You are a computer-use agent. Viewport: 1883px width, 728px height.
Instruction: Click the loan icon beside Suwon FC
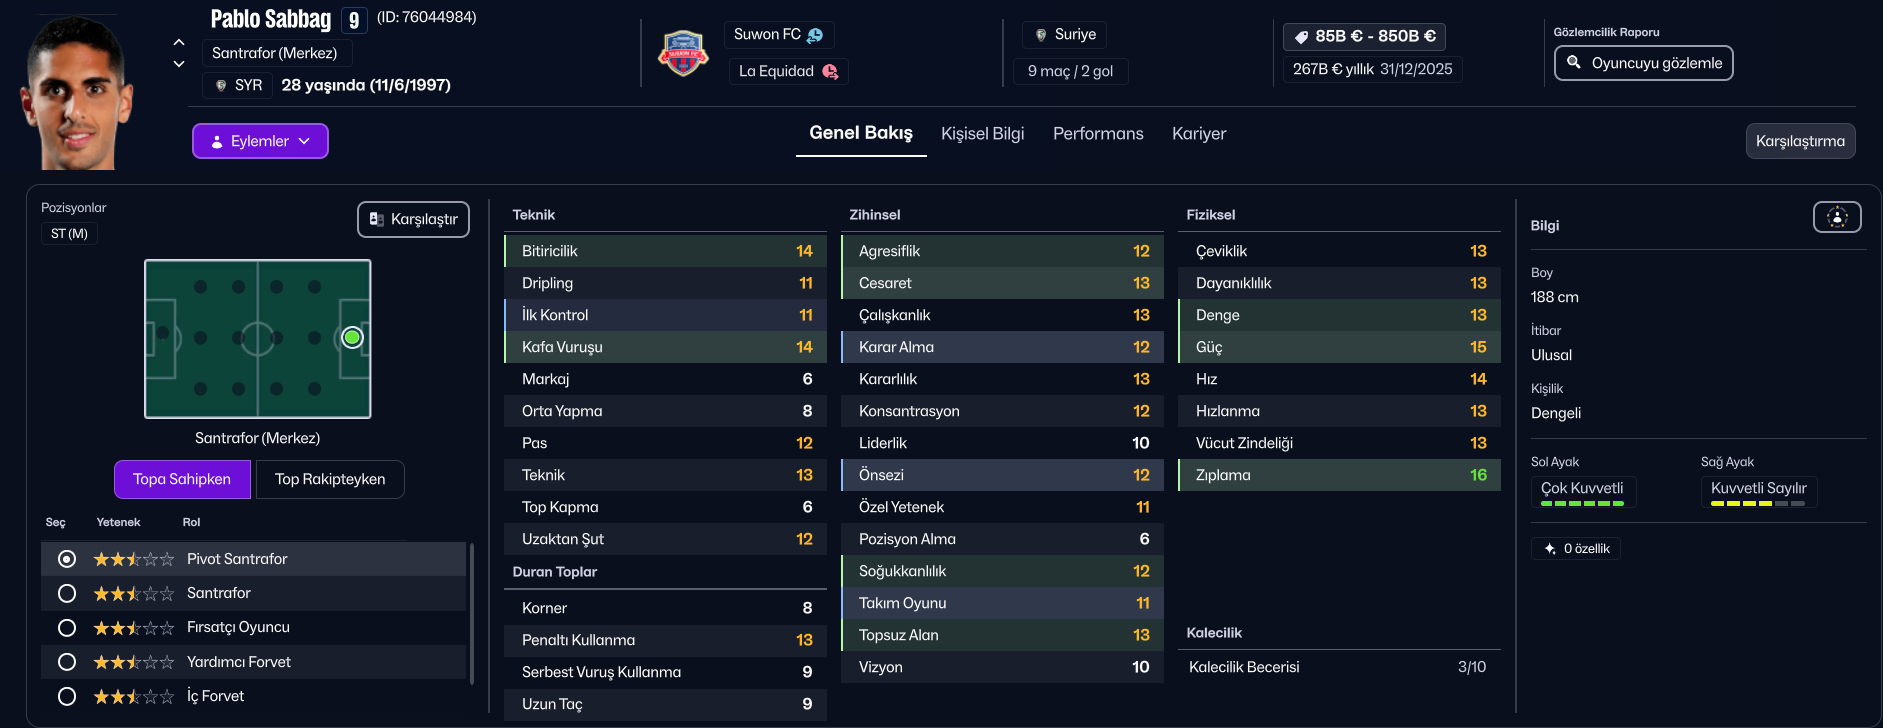coord(815,35)
